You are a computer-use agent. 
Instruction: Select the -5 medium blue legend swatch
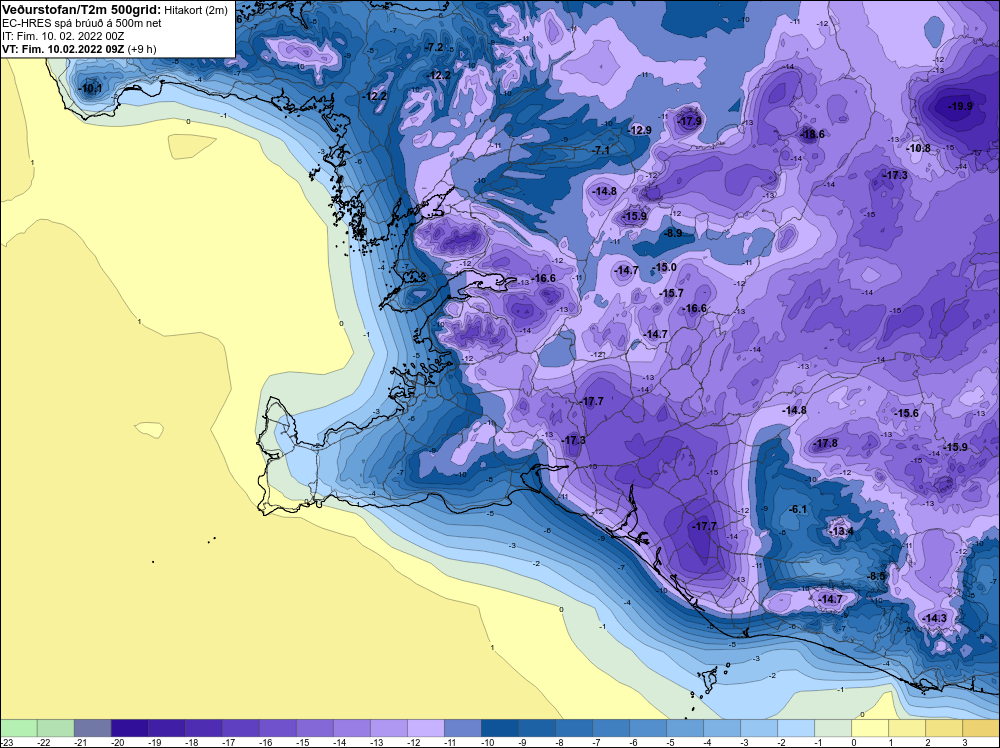(x=685, y=728)
